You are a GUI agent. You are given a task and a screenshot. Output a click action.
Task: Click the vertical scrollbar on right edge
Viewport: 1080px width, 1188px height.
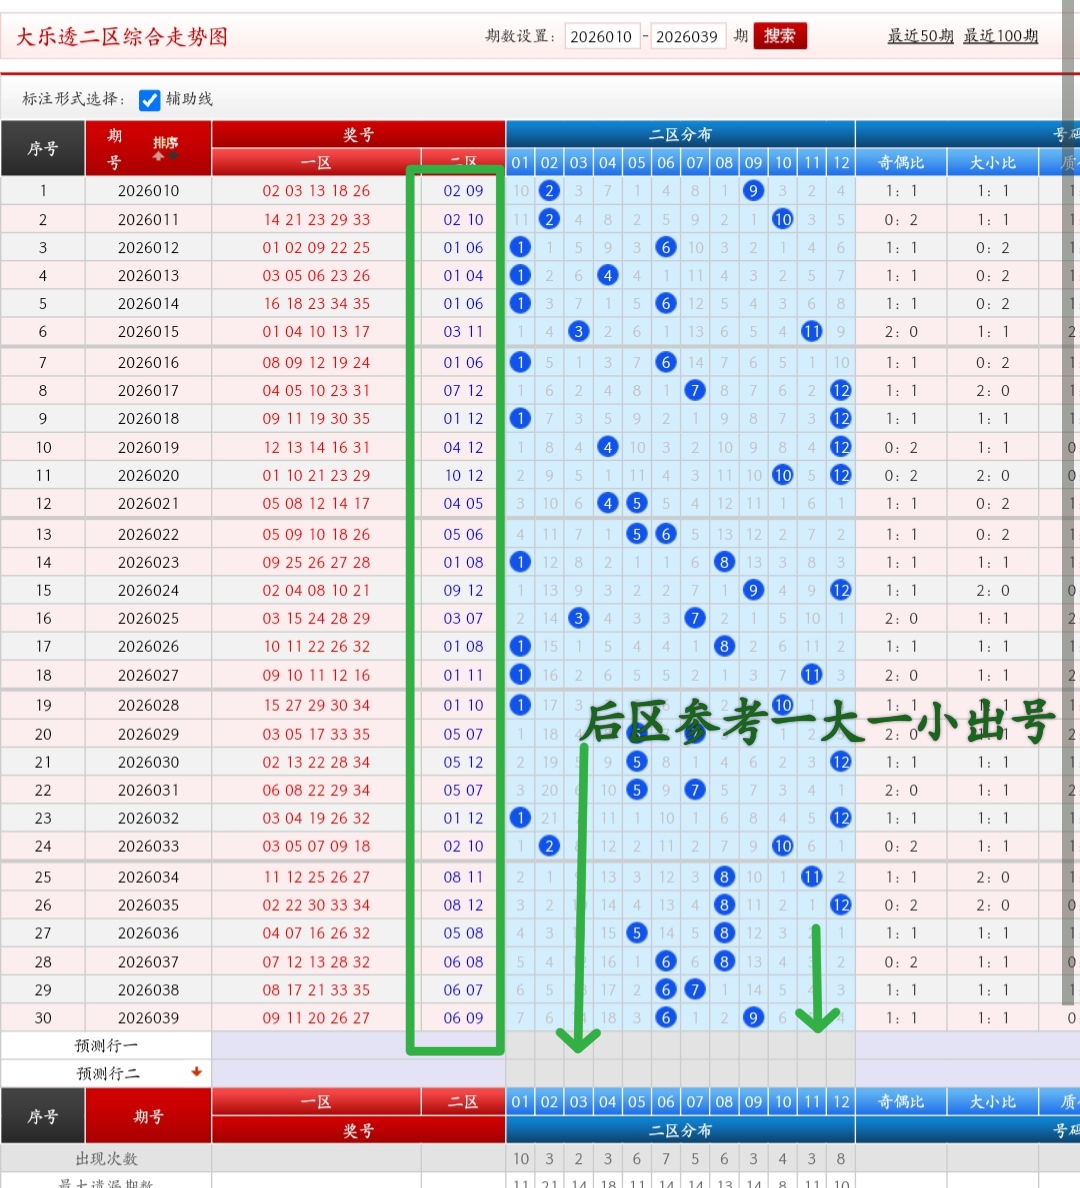1068,500
